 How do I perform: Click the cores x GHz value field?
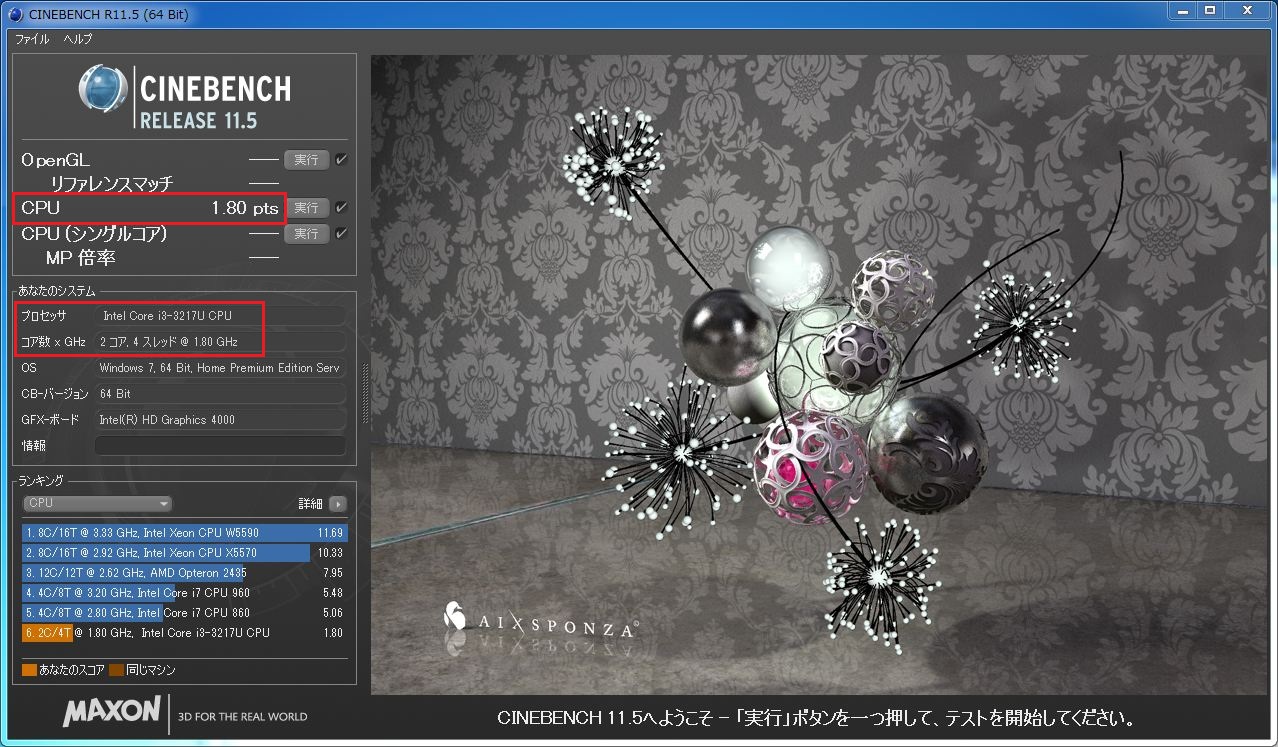click(x=220, y=342)
